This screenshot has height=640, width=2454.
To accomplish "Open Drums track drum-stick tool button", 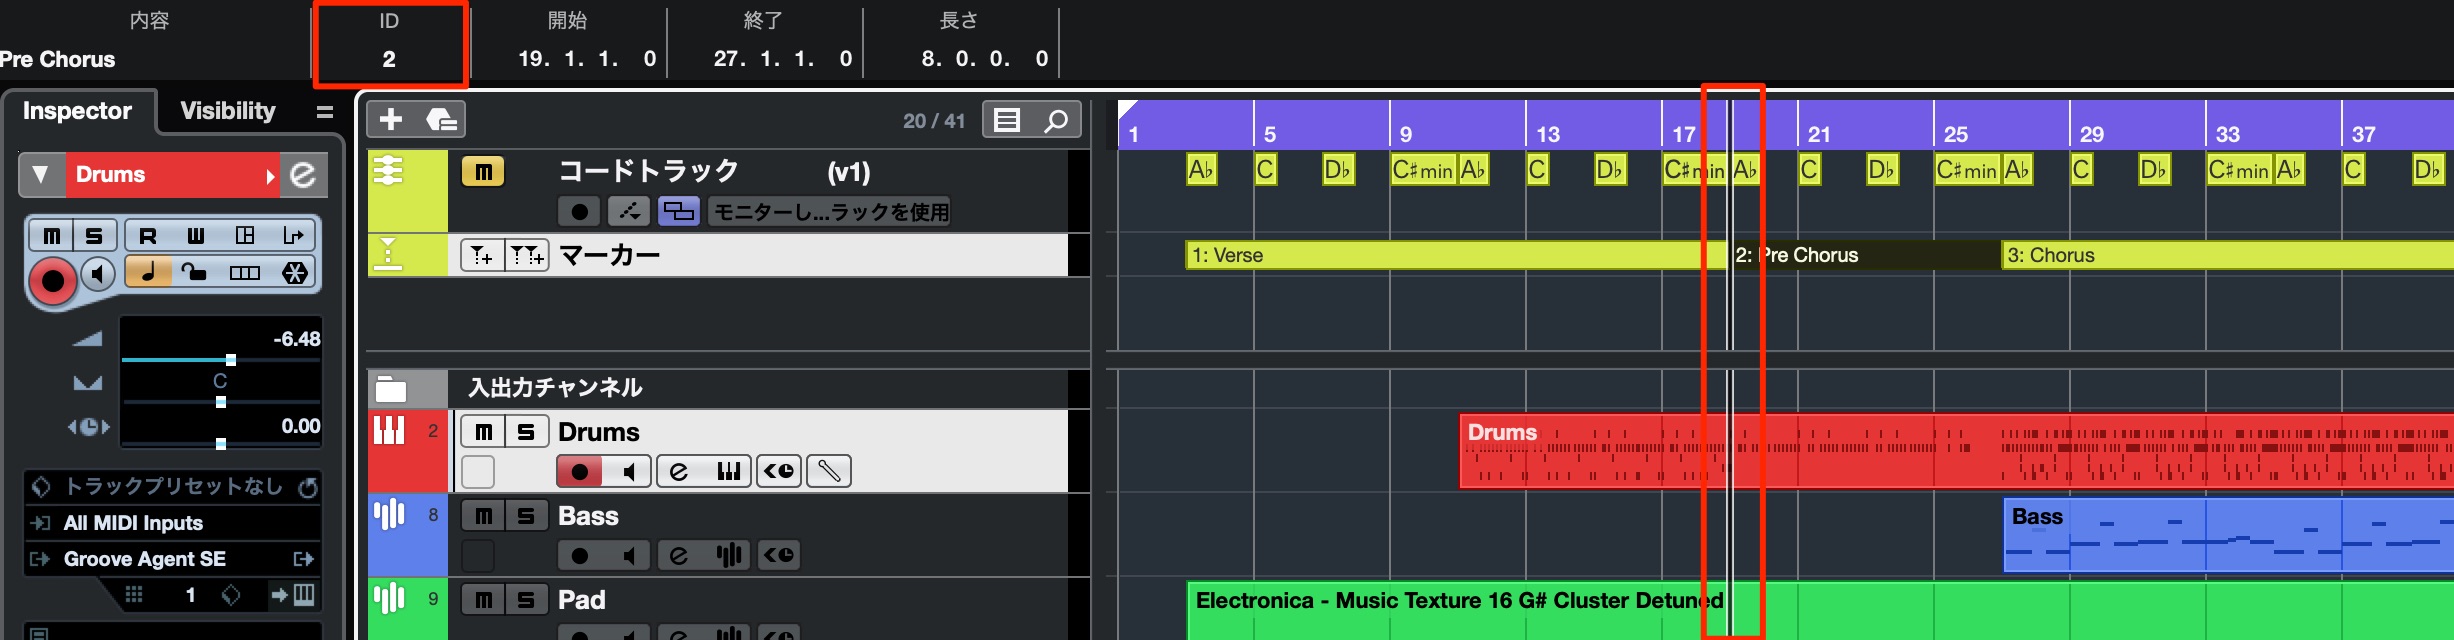I will click(829, 471).
